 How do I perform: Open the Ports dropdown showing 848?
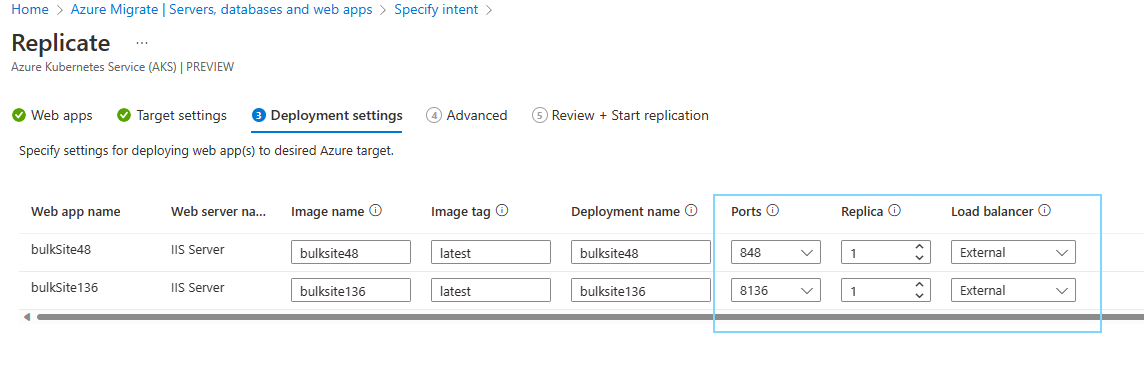(x=776, y=253)
